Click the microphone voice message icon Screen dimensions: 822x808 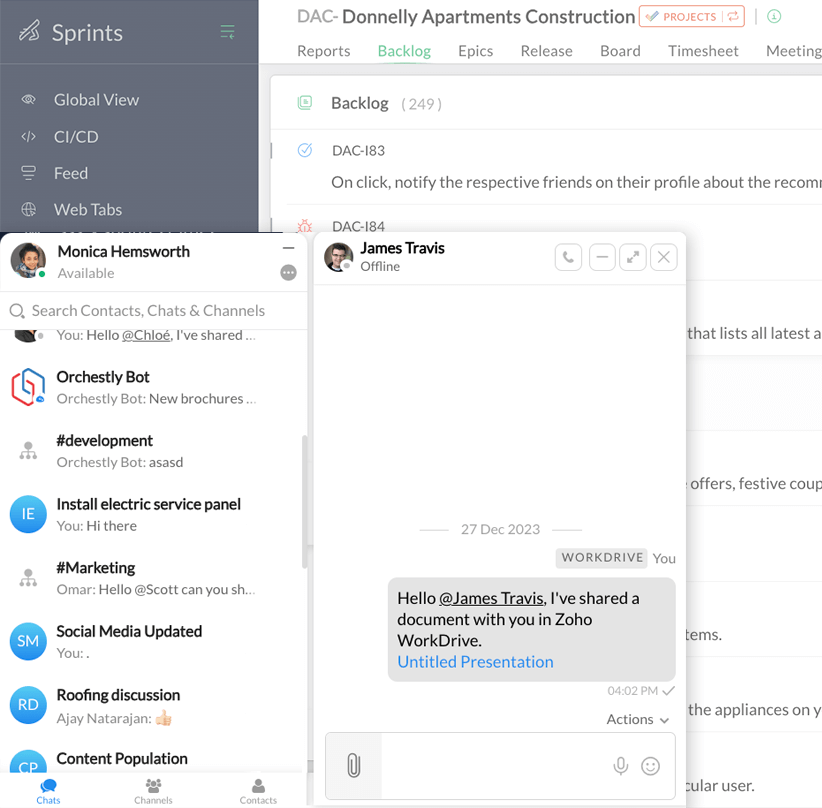[x=621, y=766]
